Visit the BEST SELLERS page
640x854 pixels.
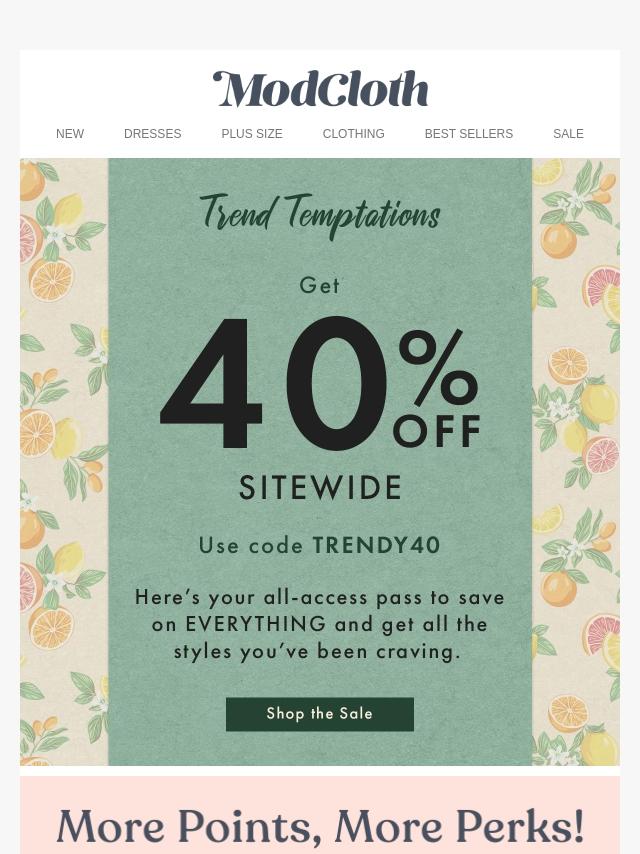pos(469,133)
